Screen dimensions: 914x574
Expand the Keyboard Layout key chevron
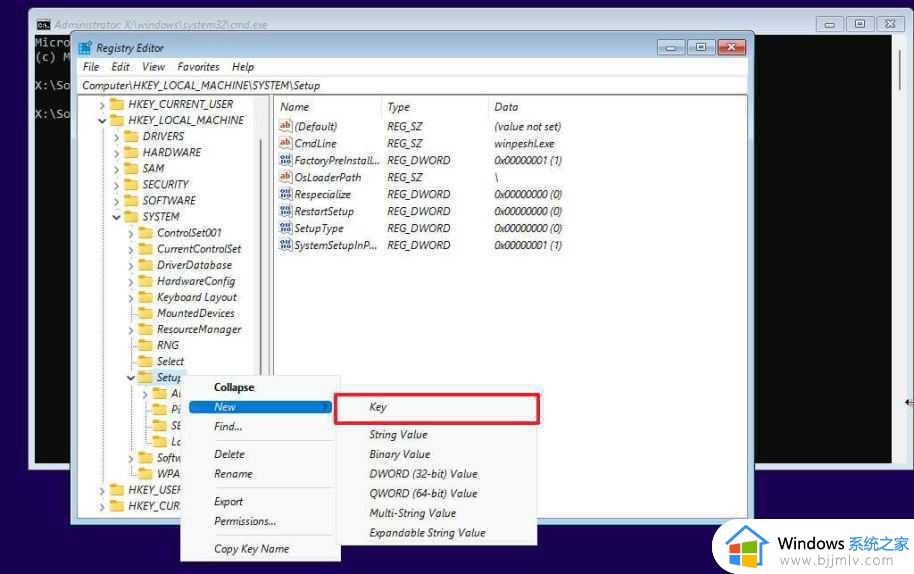point(131,298)
